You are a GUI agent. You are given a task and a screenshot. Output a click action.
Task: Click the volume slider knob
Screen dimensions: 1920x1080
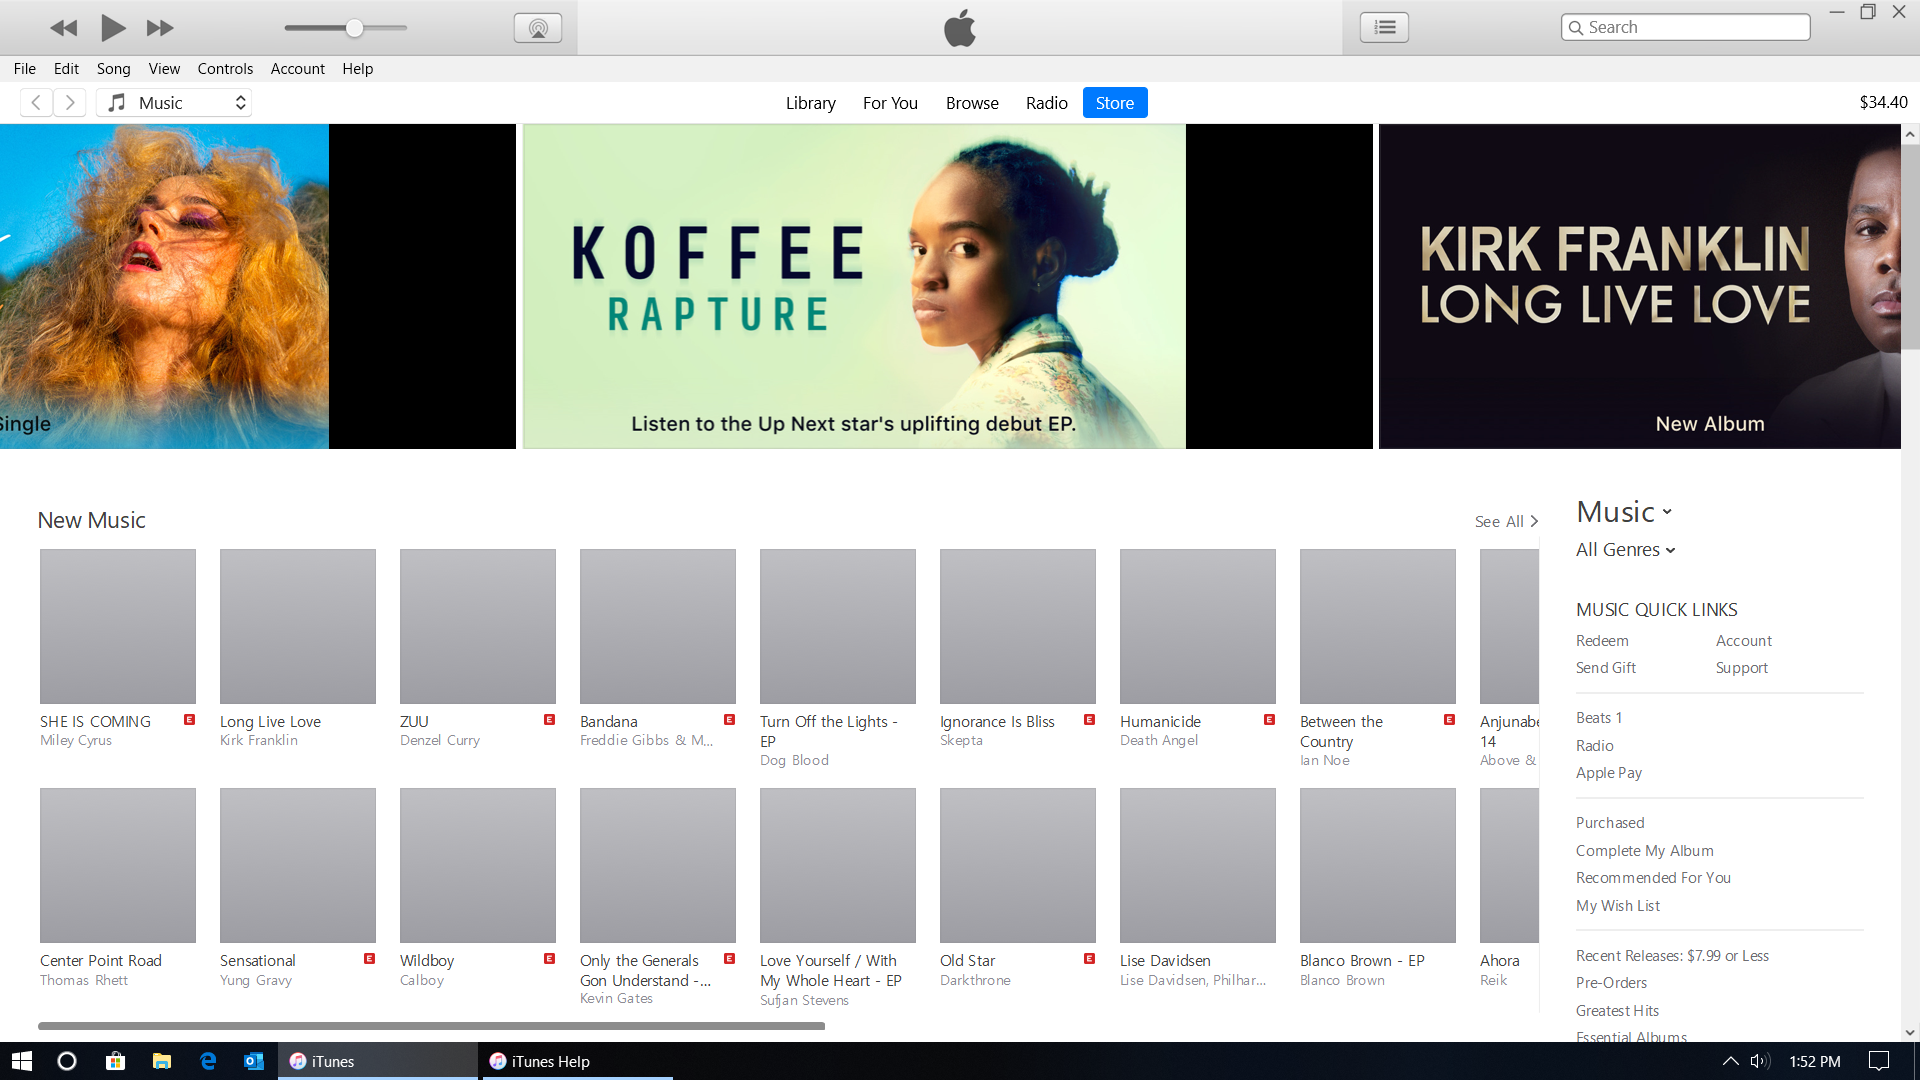[354, 28]
